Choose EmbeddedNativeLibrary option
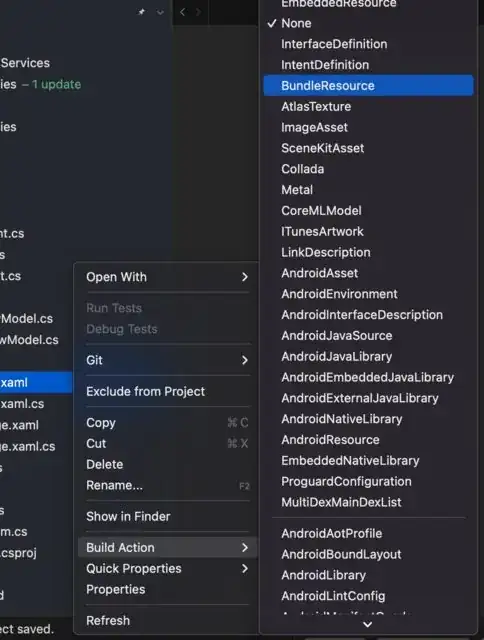 [x=368, y=460]
